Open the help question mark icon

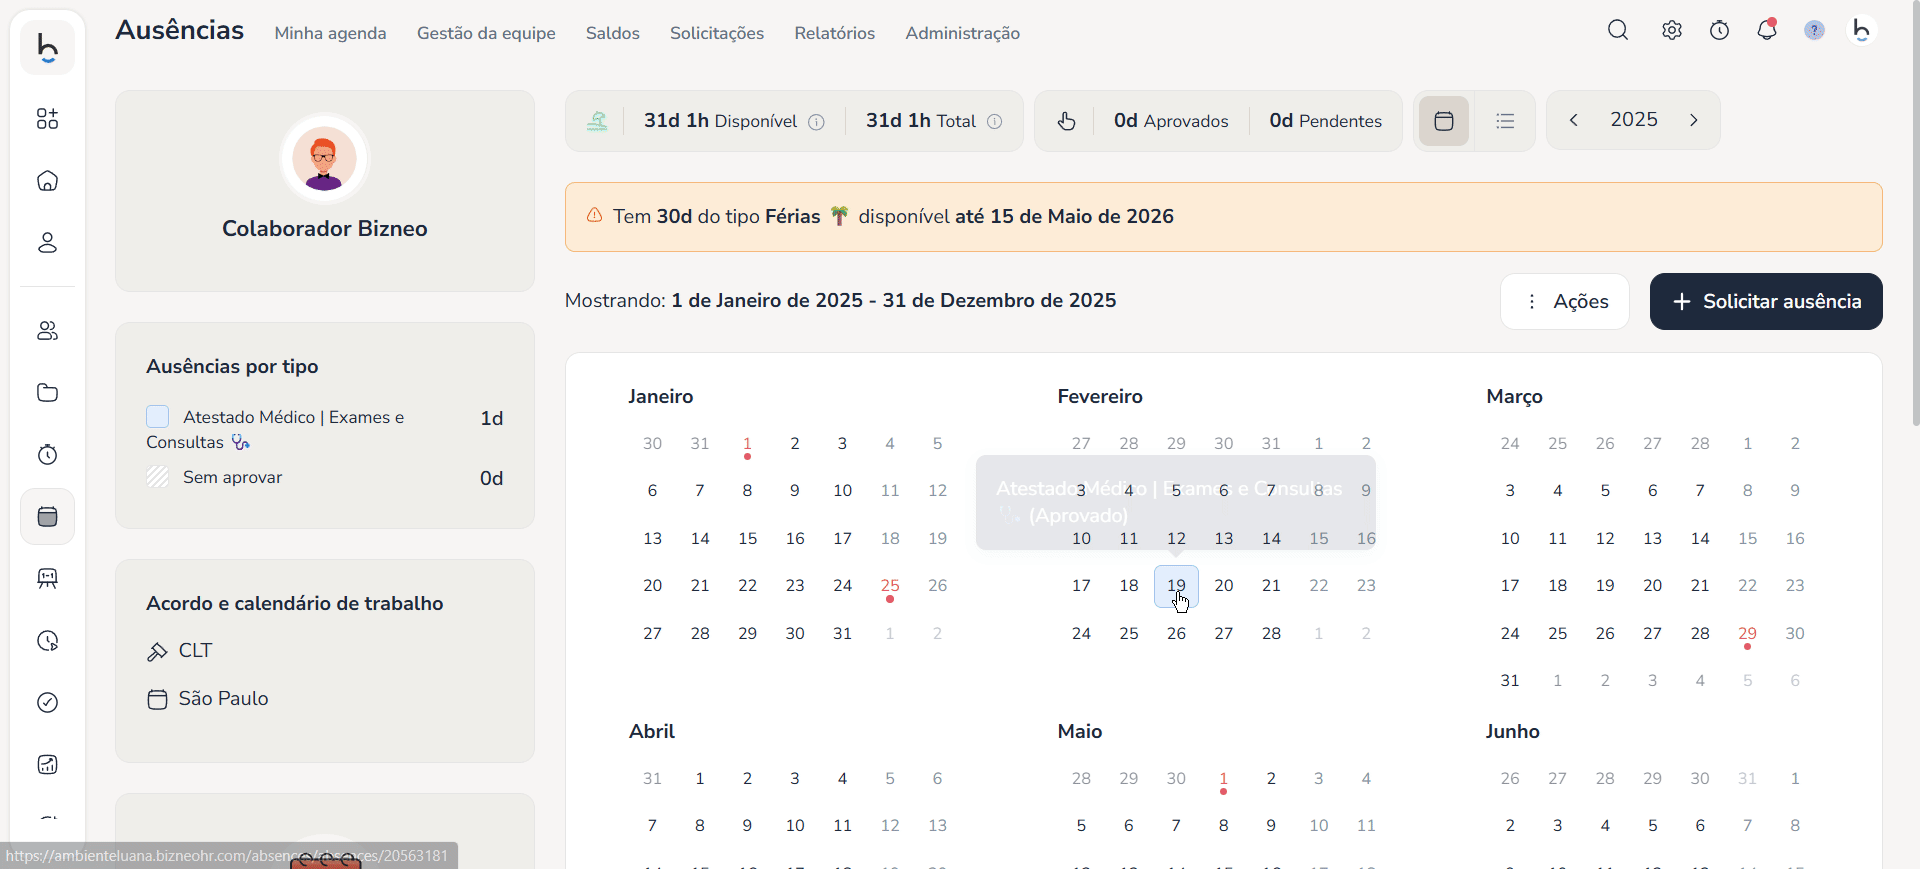click(1814, 31)
